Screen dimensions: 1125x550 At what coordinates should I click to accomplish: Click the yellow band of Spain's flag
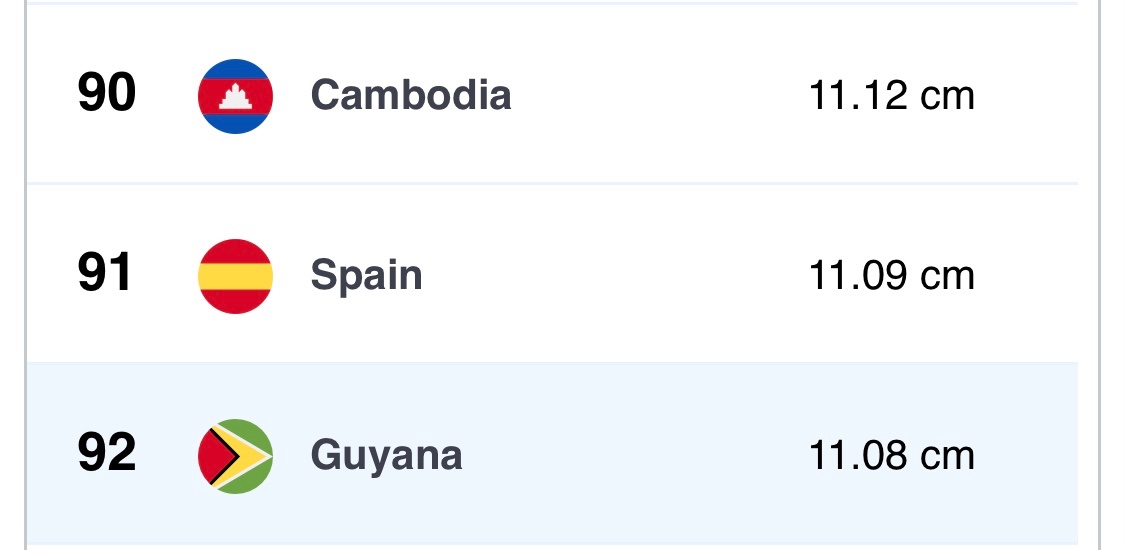[235, 276]
